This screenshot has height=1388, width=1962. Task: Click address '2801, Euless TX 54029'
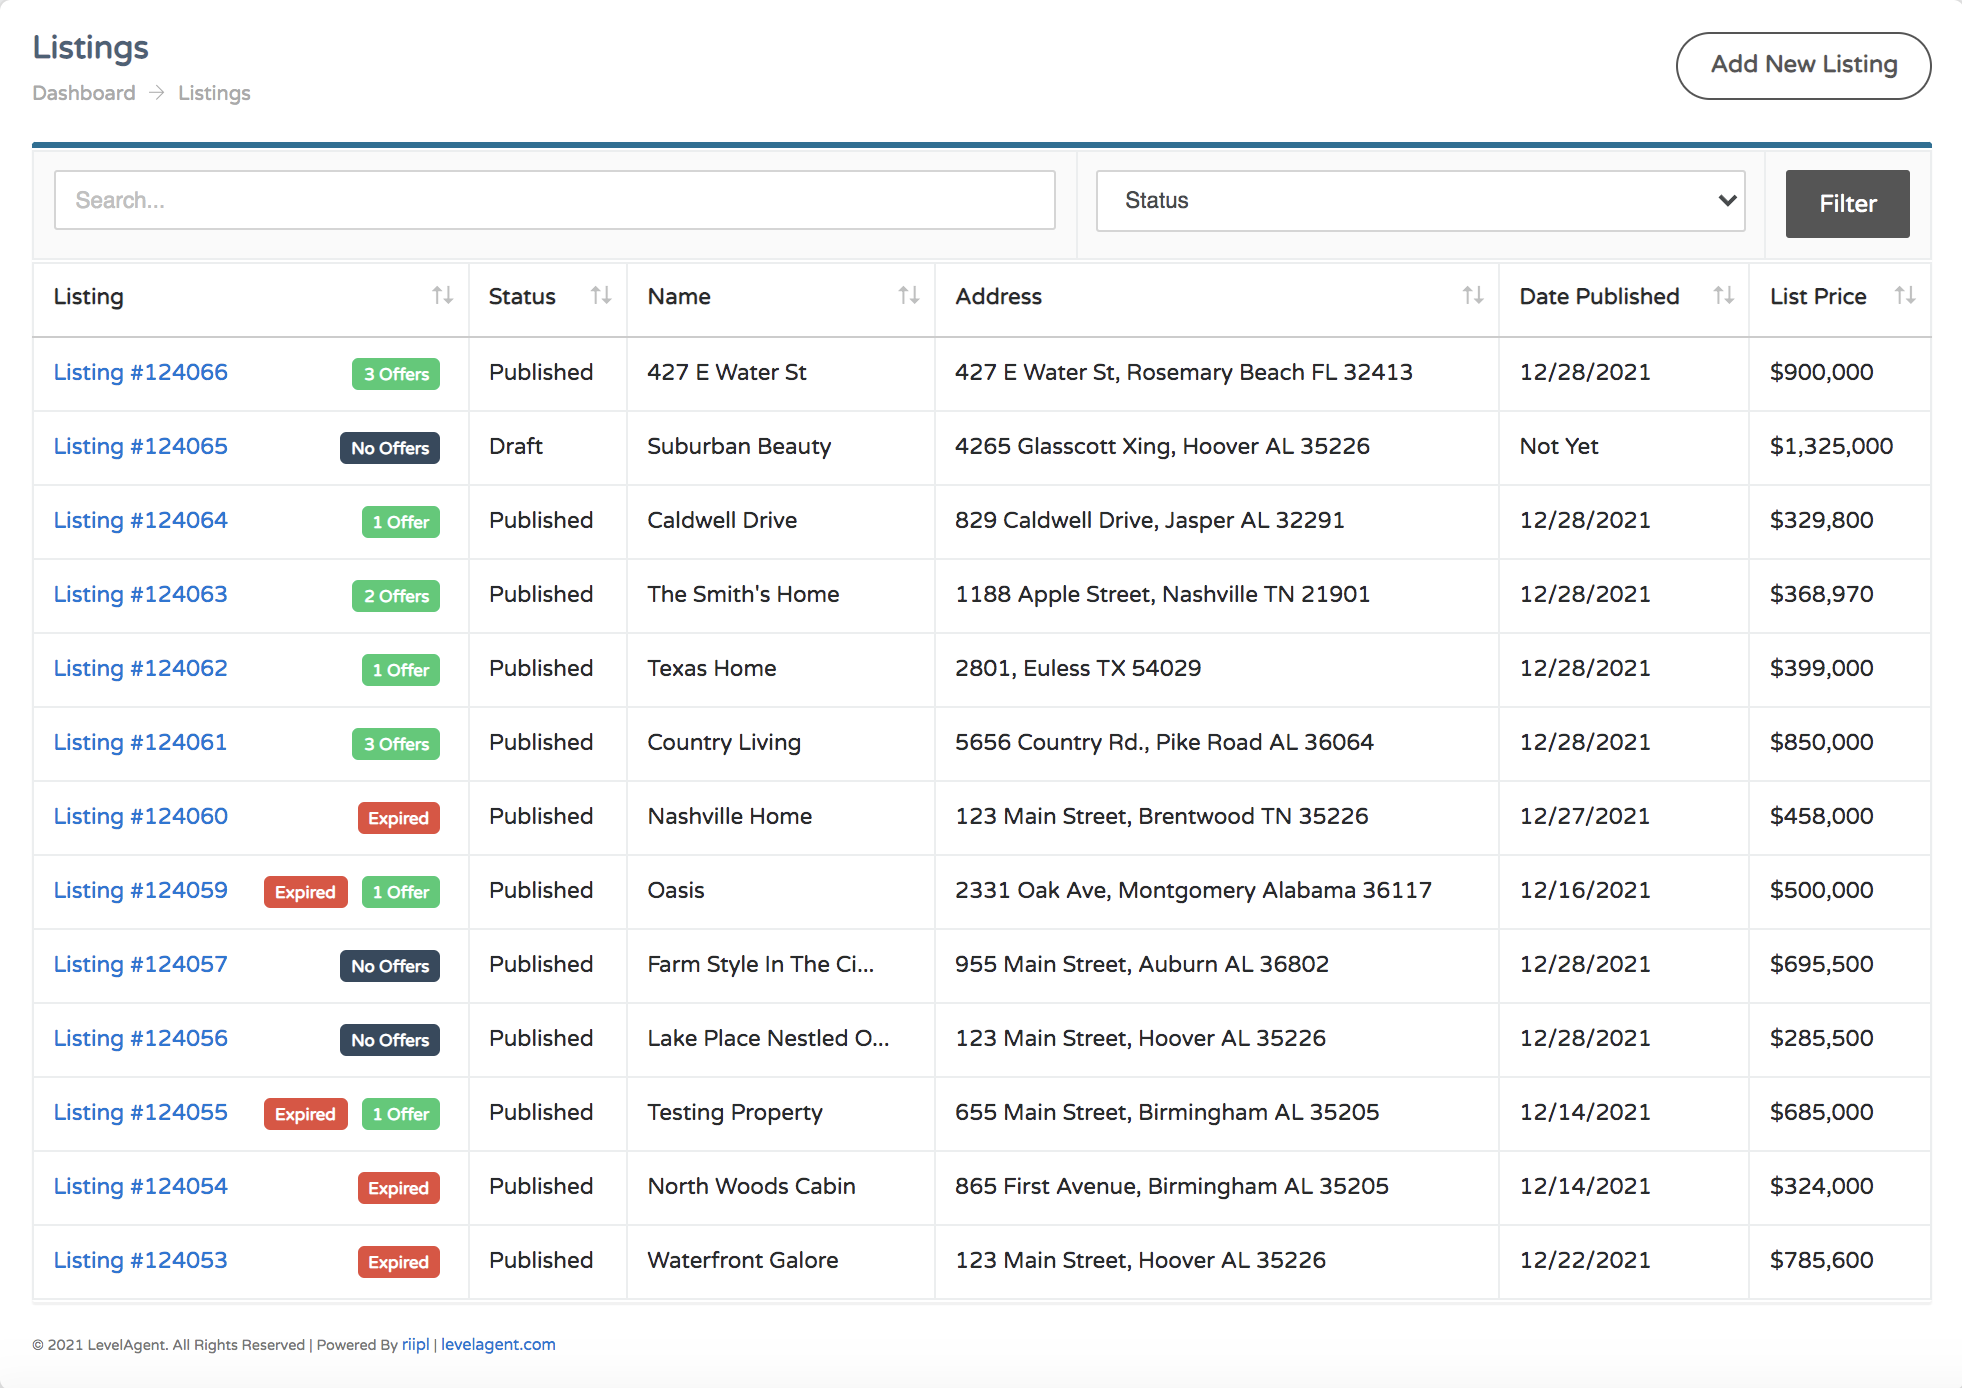tap(1078, 668)
